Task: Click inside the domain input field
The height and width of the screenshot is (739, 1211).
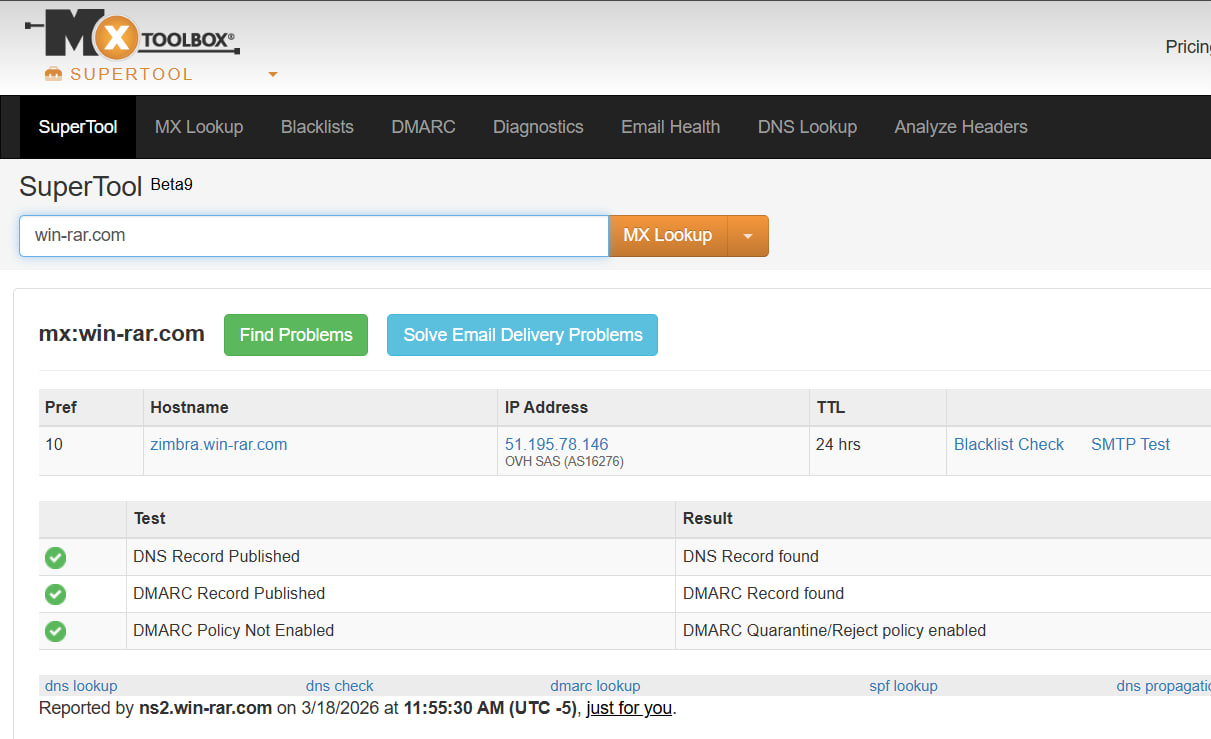Action: (x=313, y=235)
